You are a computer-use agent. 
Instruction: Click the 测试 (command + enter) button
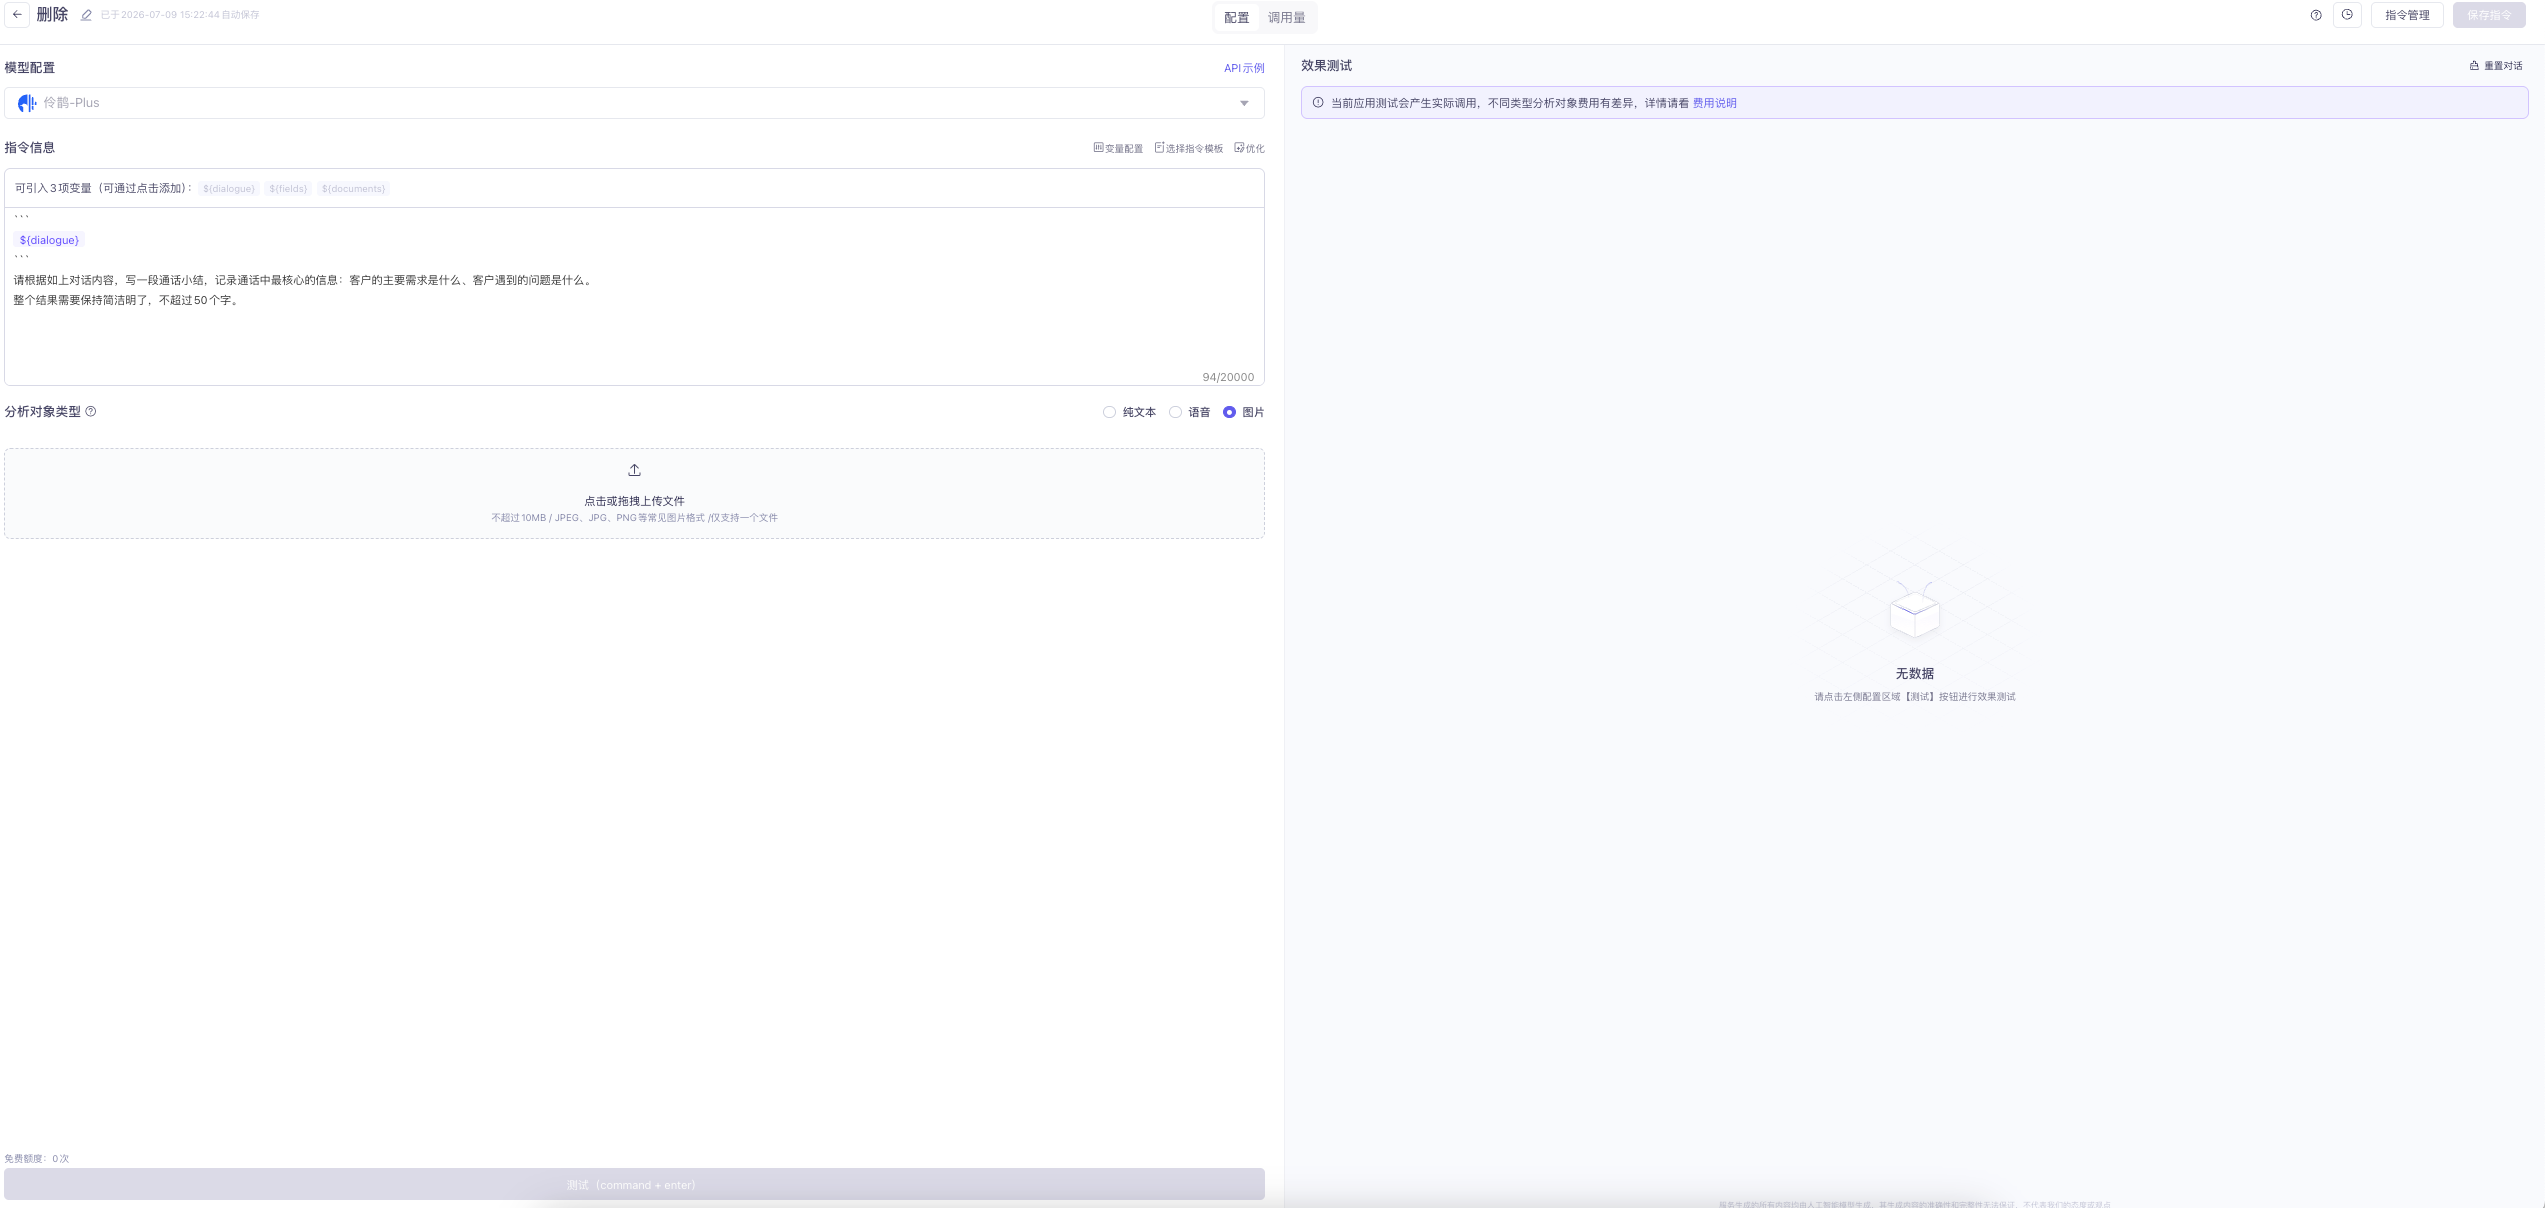tap(634, 1184)
